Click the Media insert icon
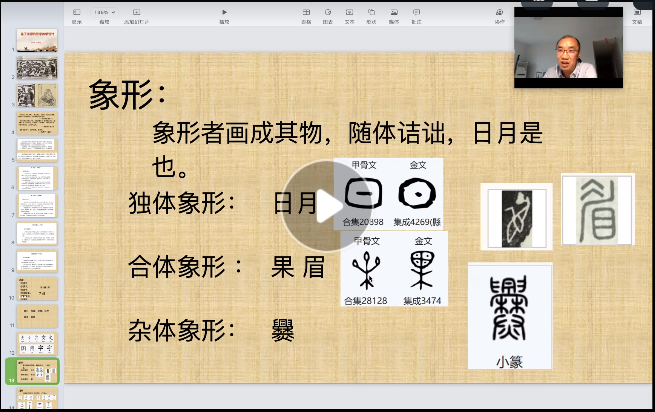The height and width of the screenshot is (412, 655). tap(394, 14)
